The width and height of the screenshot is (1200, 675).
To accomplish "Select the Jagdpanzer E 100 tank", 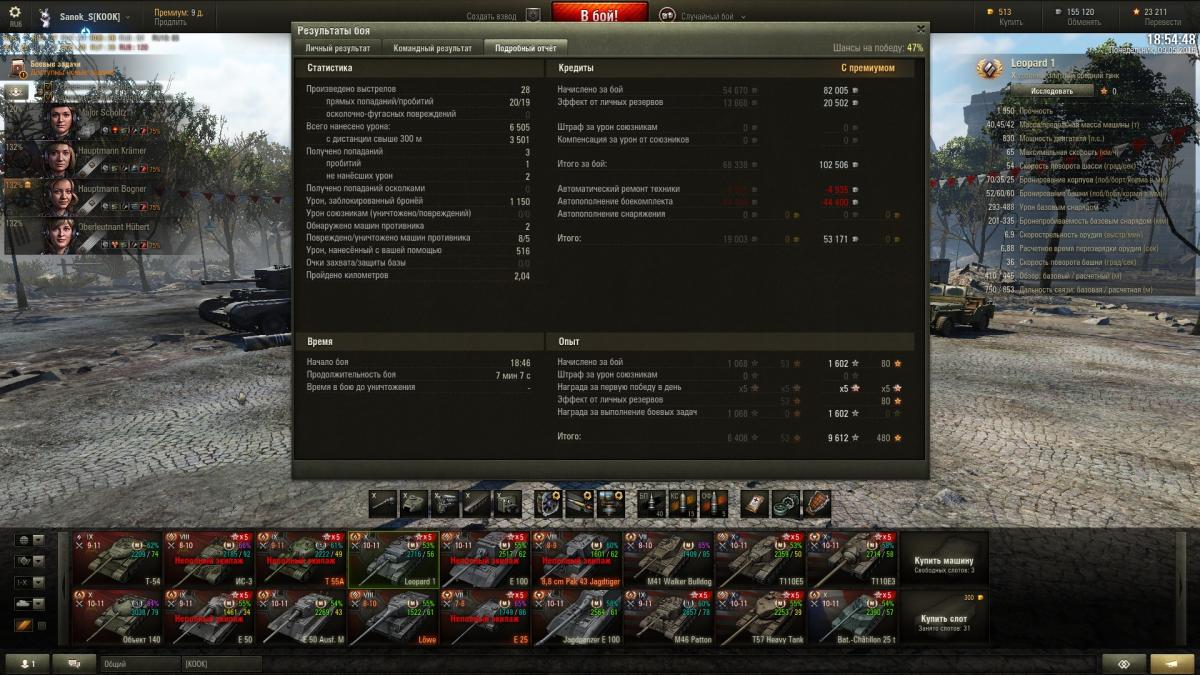I will pyautogui.click(x=577, y=617).
